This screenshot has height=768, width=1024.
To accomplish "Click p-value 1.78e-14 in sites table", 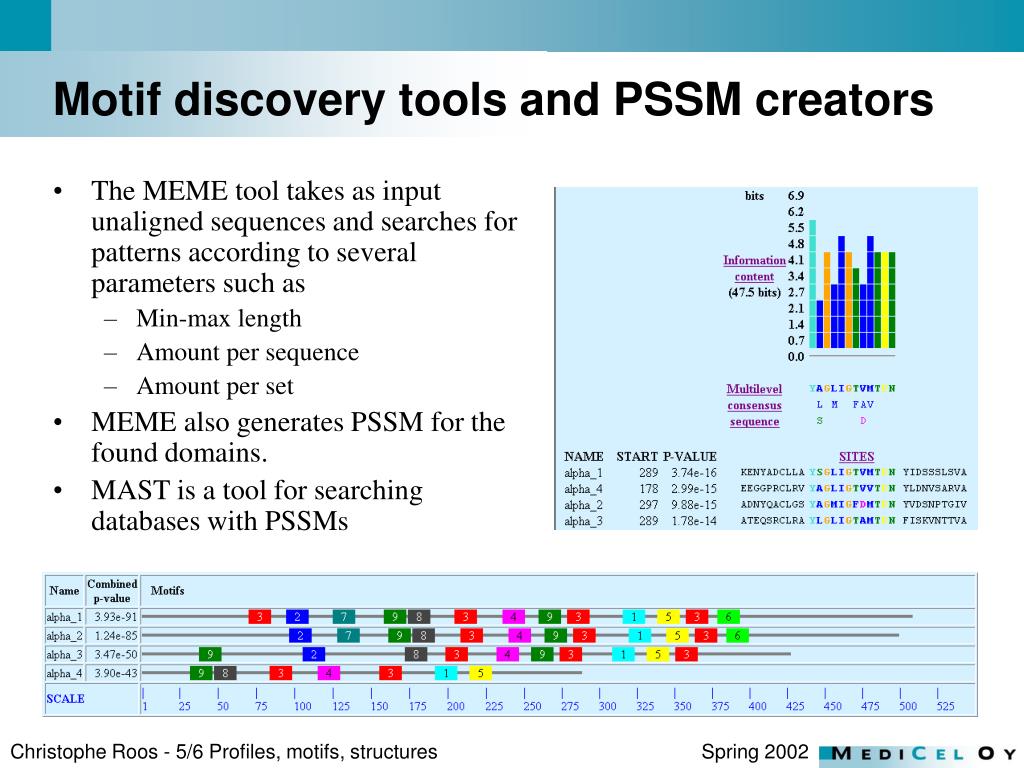I will click(694, 521).
